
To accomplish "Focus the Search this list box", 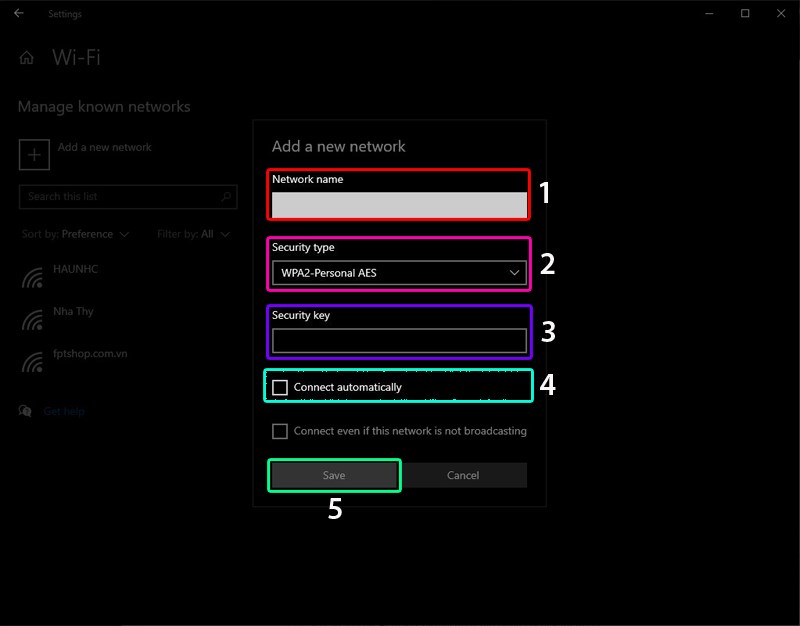I will tap(128, 196).
